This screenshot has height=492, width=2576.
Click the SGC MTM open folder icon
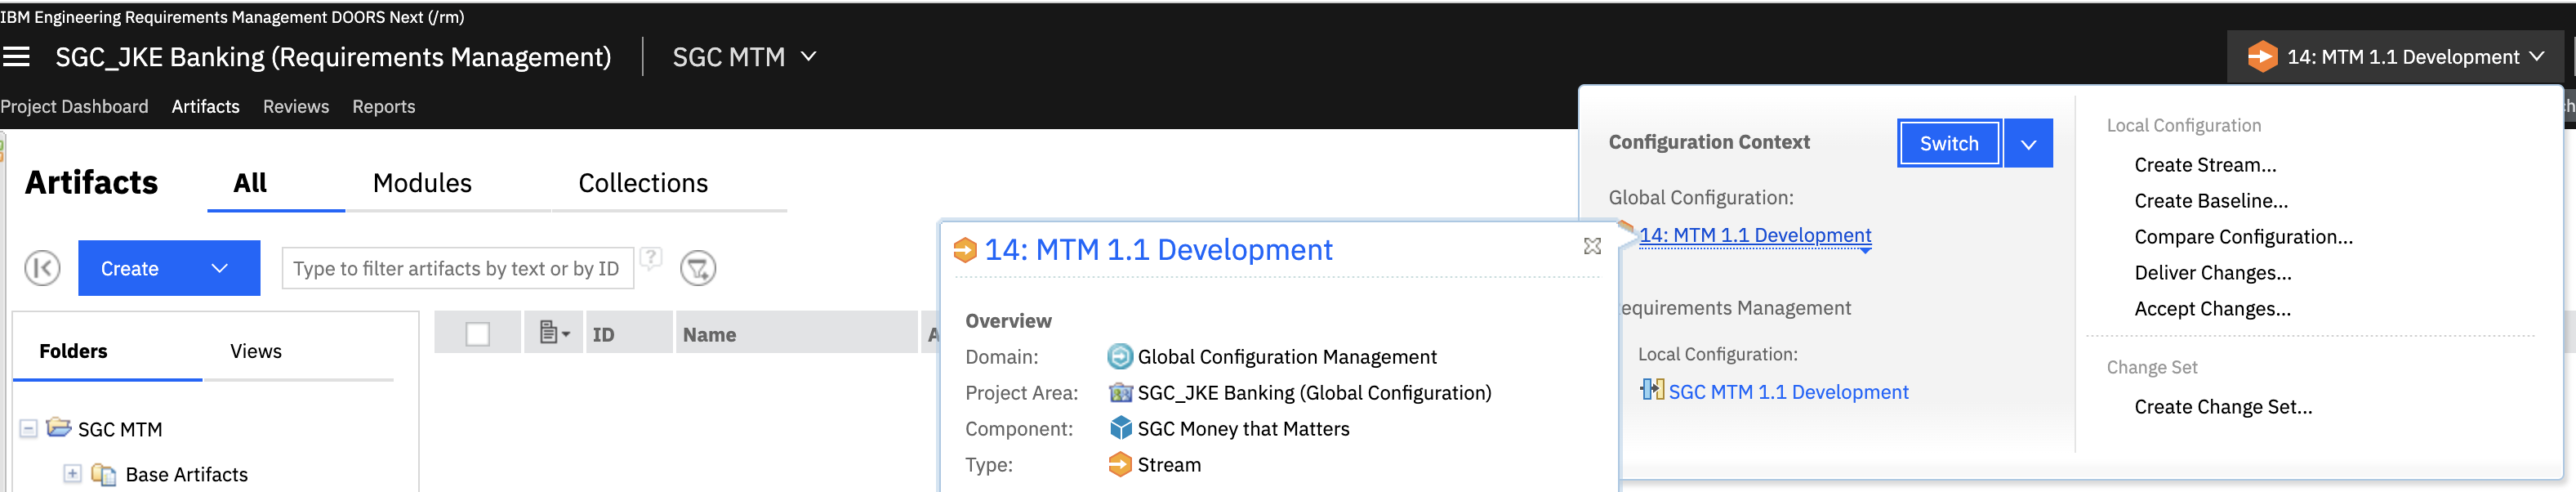click(59, 428)
